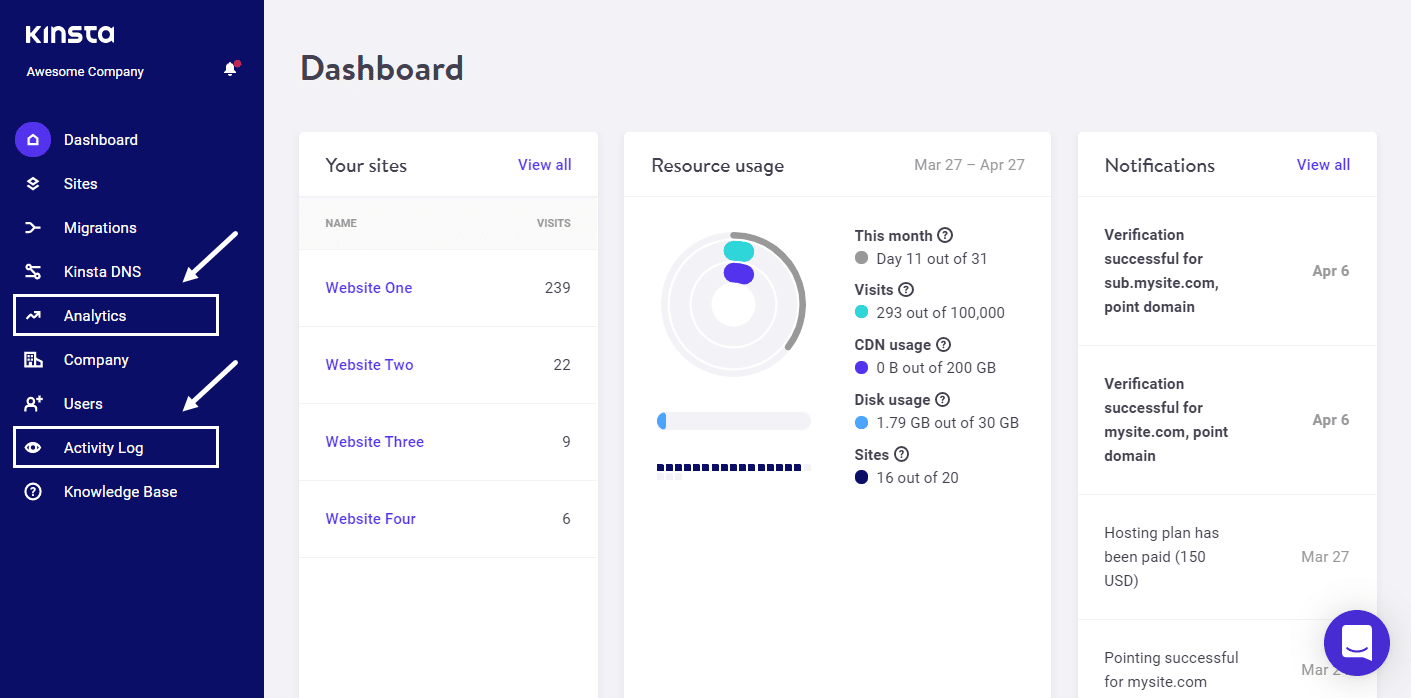
Task: Click the Users add-person icon
Action: point(33,403)
